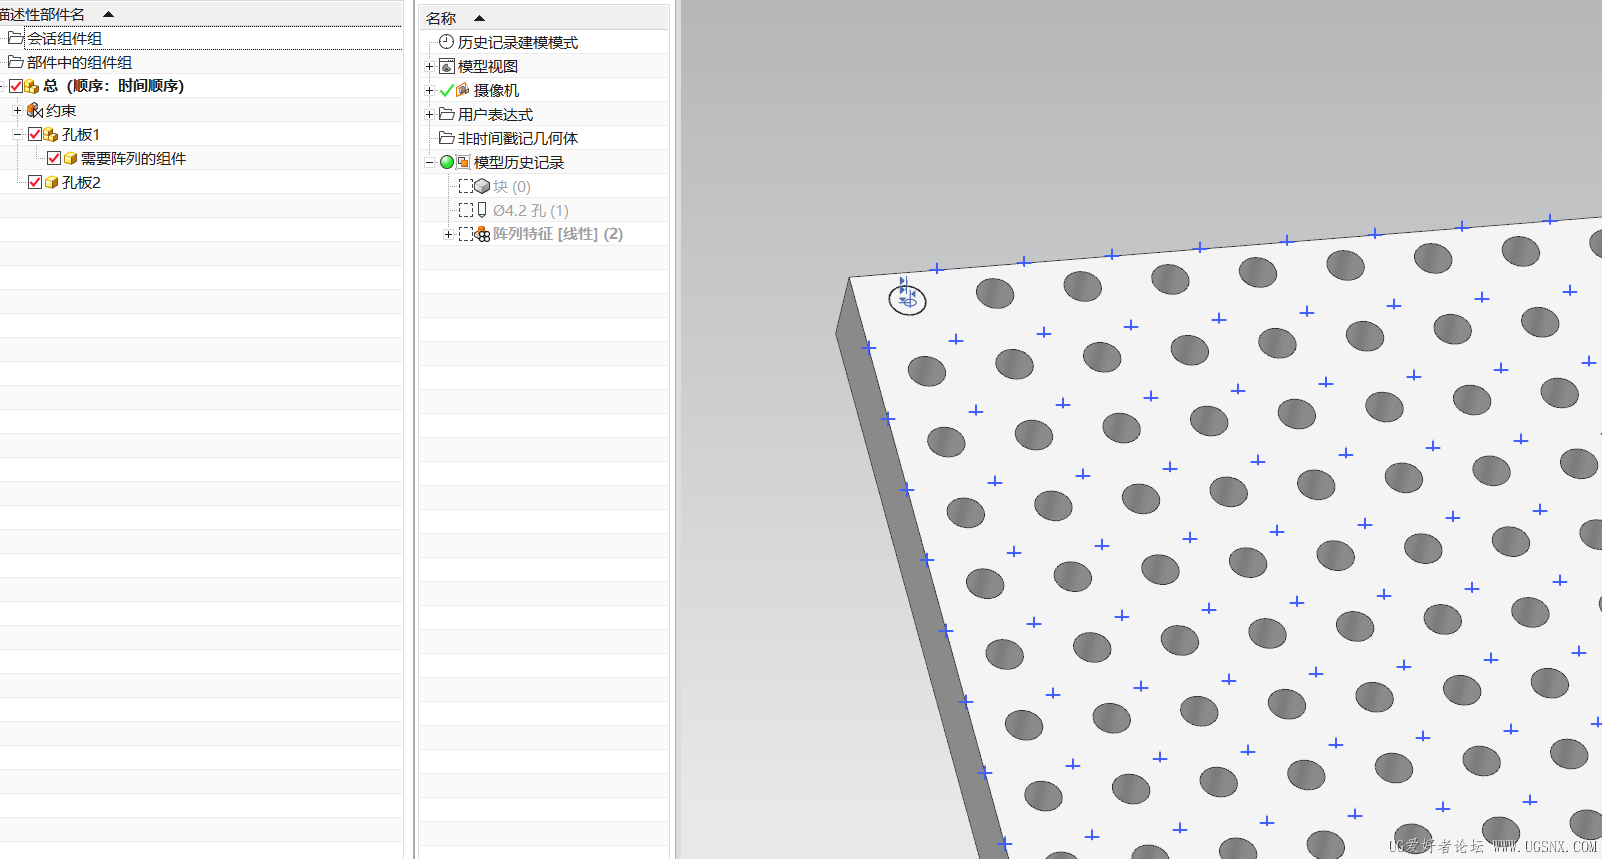Click the pattern icon of 阵列特征 [线性]
The height and width of the screenshot is (859, 1602).
(482, 234)
